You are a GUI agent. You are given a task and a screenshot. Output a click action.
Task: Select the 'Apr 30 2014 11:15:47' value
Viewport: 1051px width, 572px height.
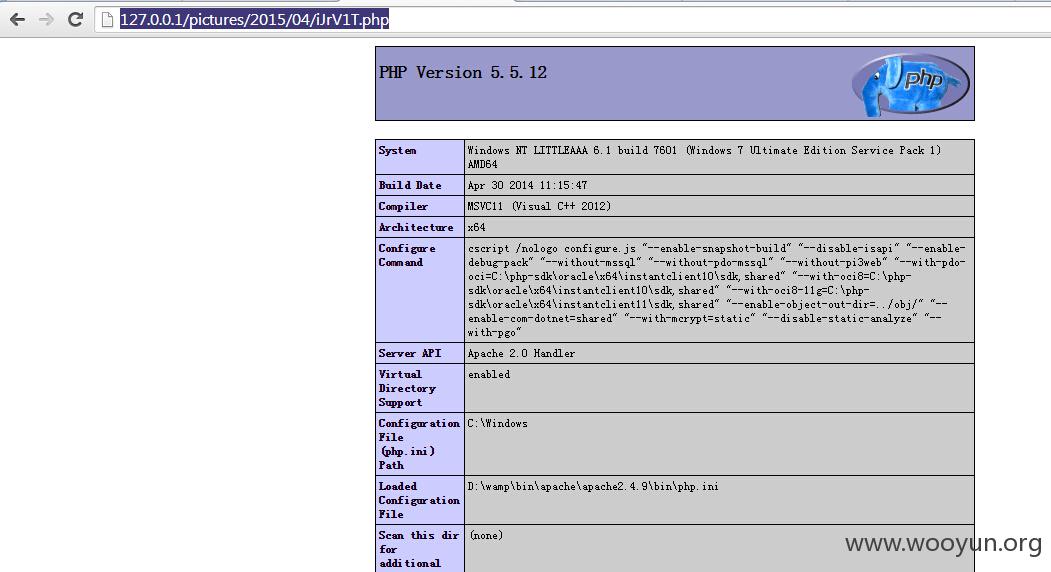[x=528, y=185]
